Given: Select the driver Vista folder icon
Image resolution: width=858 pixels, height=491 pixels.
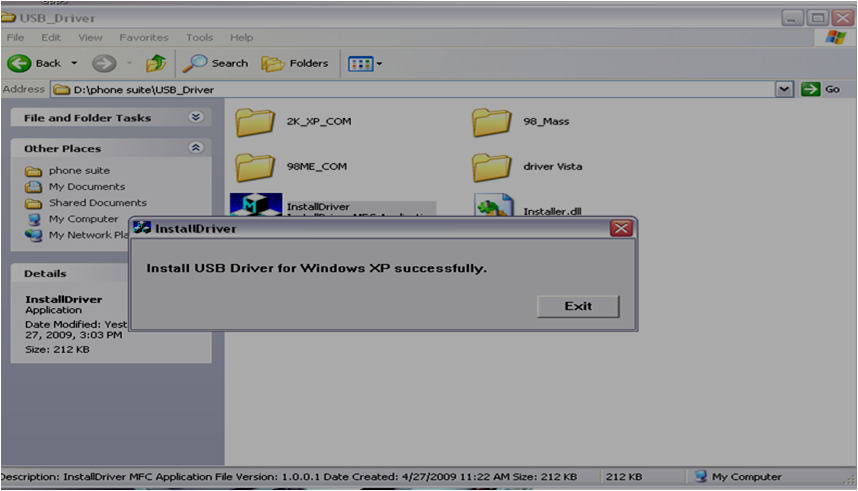Looking at the screenshot, I should (491, 167).
